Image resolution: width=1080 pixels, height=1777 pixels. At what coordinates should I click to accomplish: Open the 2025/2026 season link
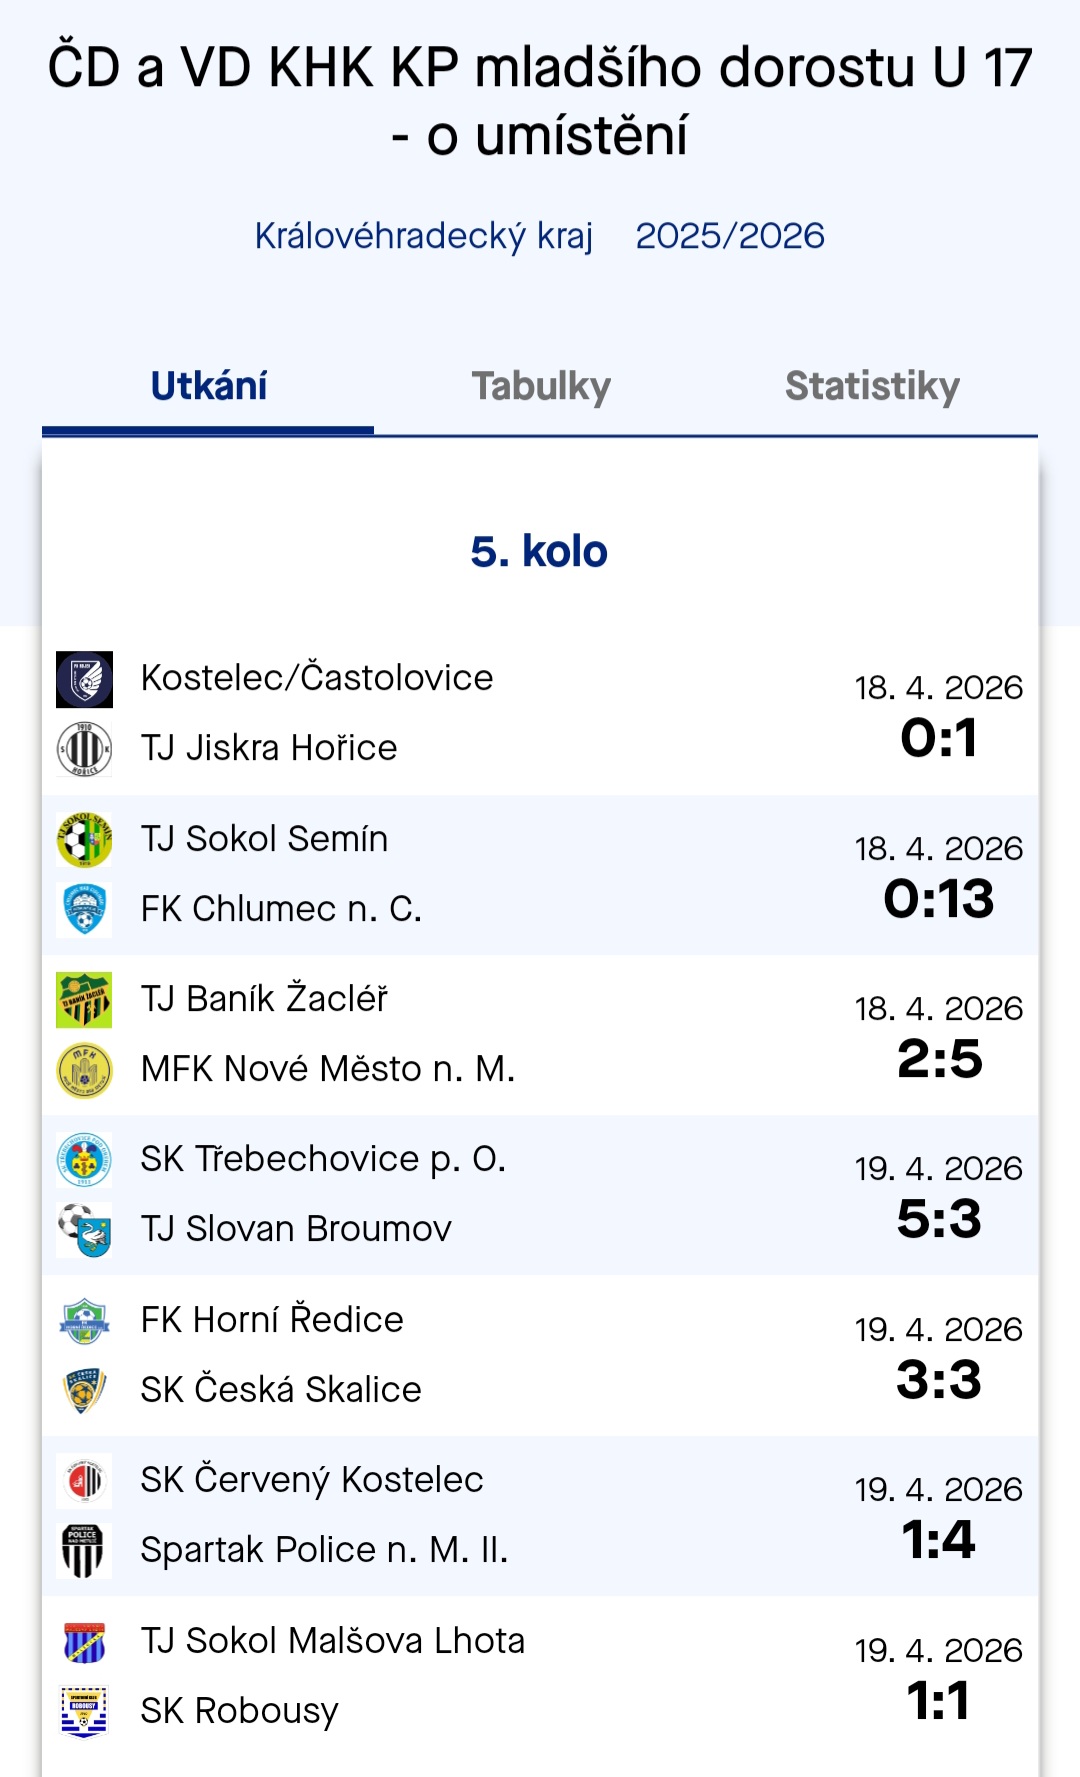(x=730, y=236)
